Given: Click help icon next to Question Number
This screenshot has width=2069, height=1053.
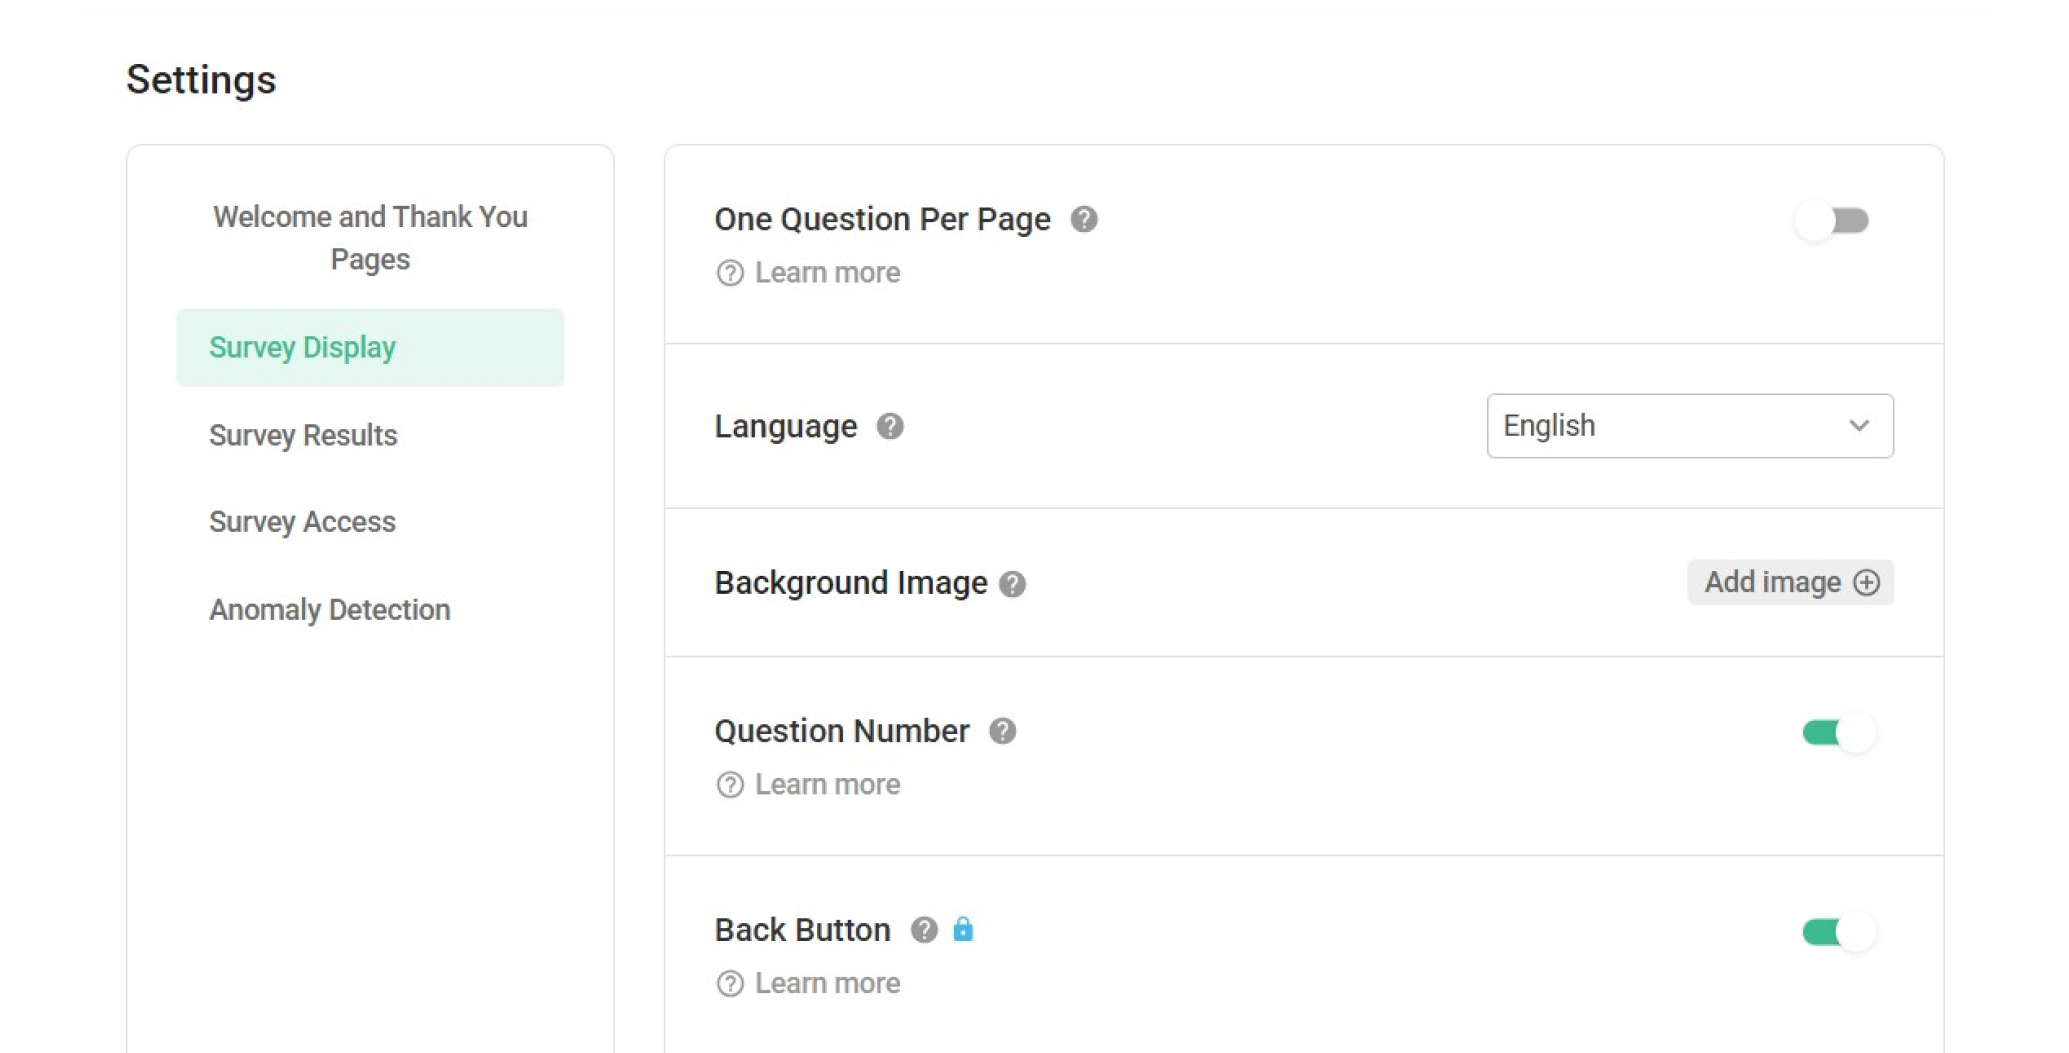Looking at the screenshot, I should pyautogui.click(x=1002, y=732).
